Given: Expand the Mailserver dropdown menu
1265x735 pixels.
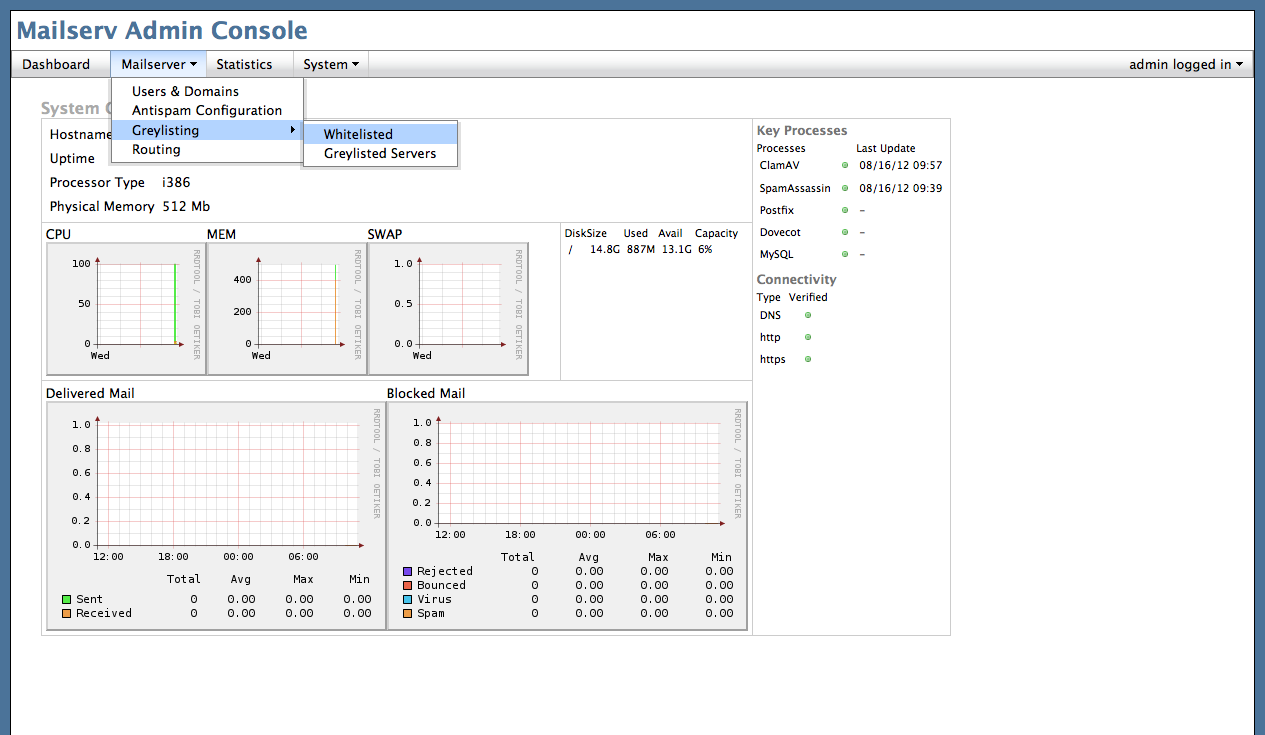Looking at the screenshot, I should point(159,64).
